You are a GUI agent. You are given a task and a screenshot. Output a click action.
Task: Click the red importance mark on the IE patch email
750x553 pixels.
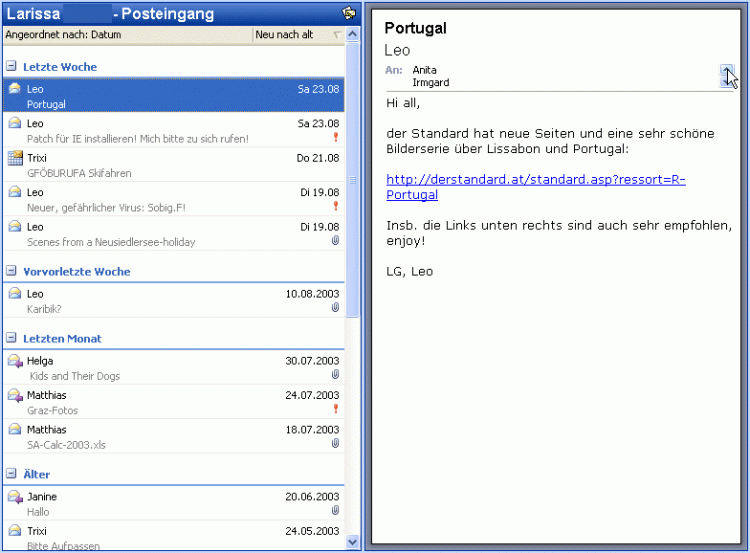coord(336,138)
